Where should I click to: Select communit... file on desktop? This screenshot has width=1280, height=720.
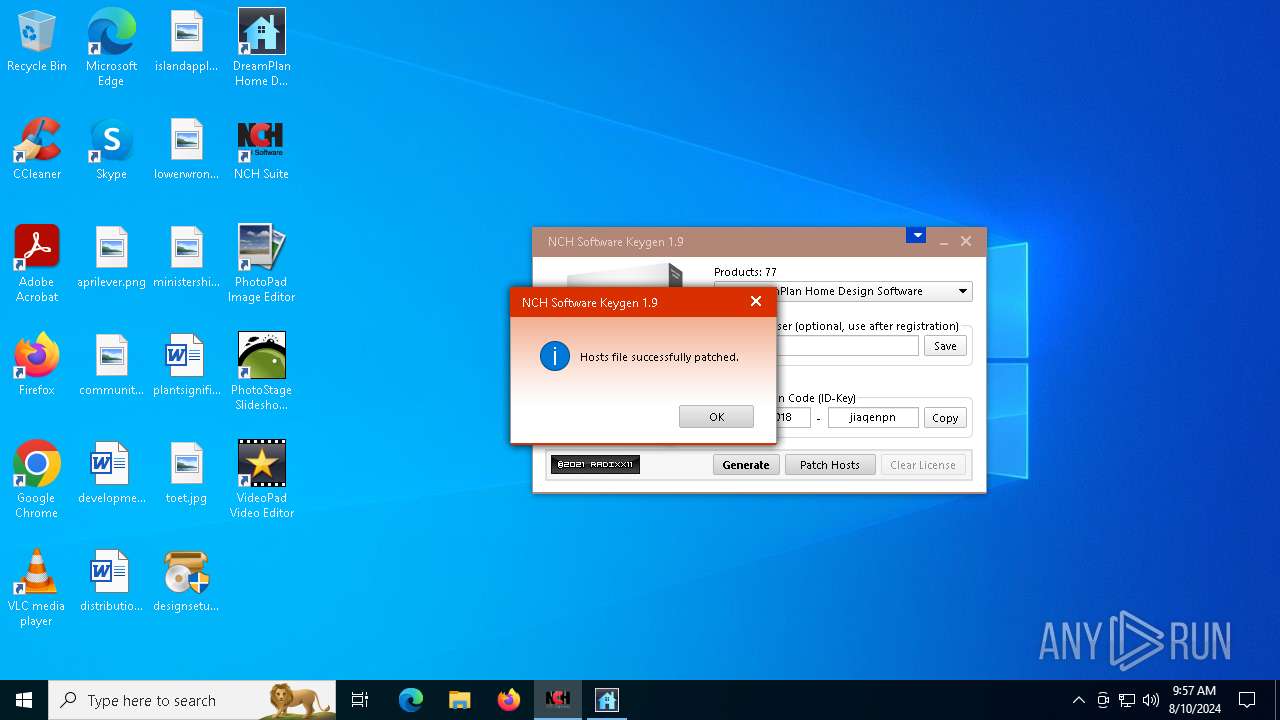click(x=111, y=366)
